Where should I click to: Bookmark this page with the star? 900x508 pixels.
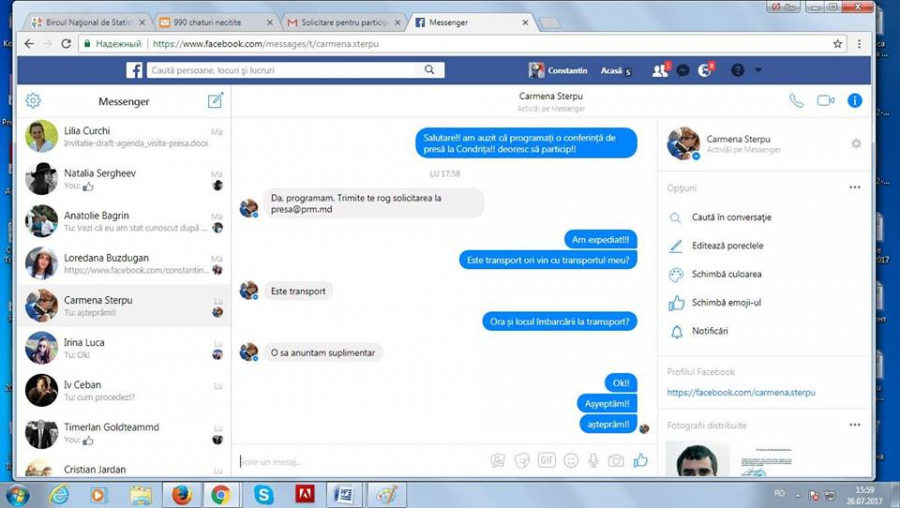point(838,44)
